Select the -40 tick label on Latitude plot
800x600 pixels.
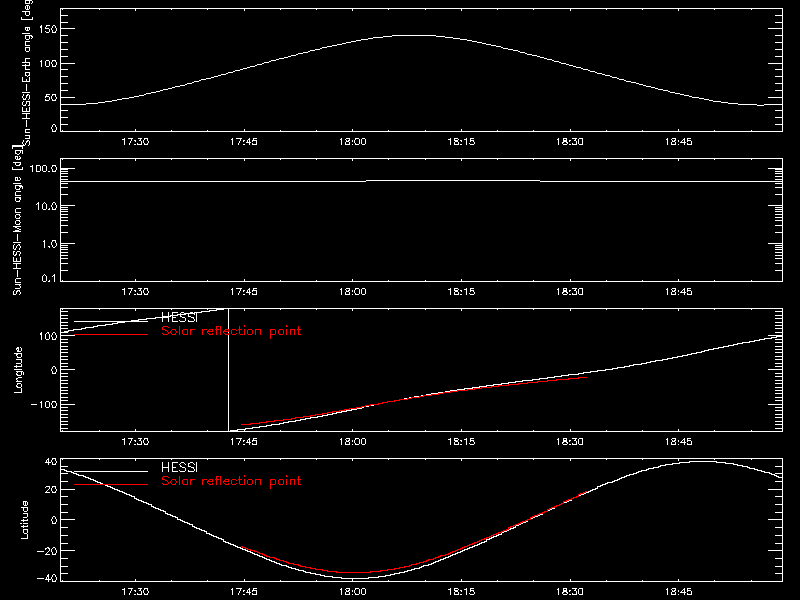(x=47, y=578)
